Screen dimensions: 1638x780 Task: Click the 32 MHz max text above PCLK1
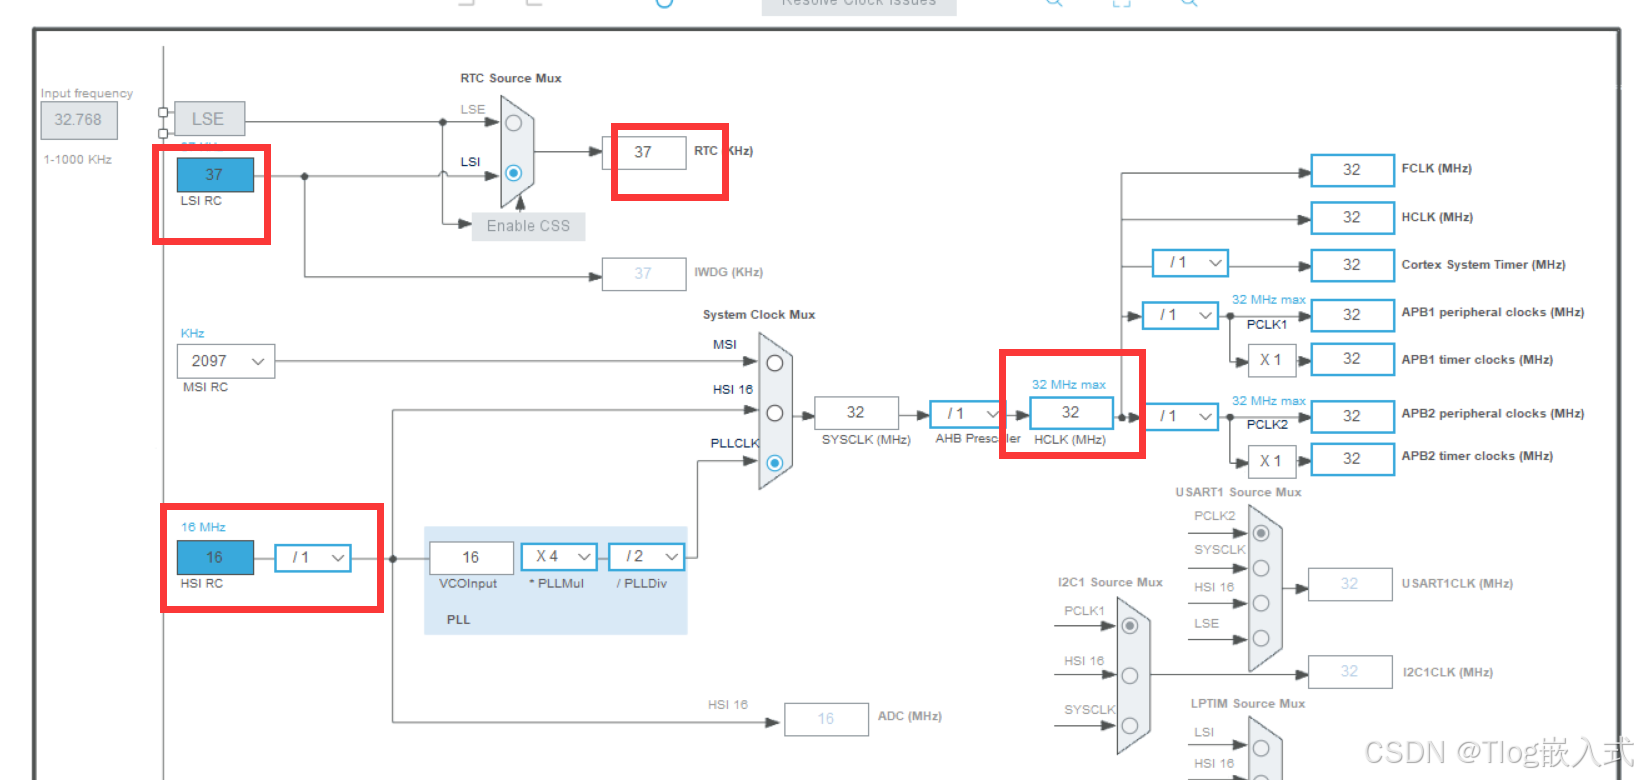[x=1269, y=300]
